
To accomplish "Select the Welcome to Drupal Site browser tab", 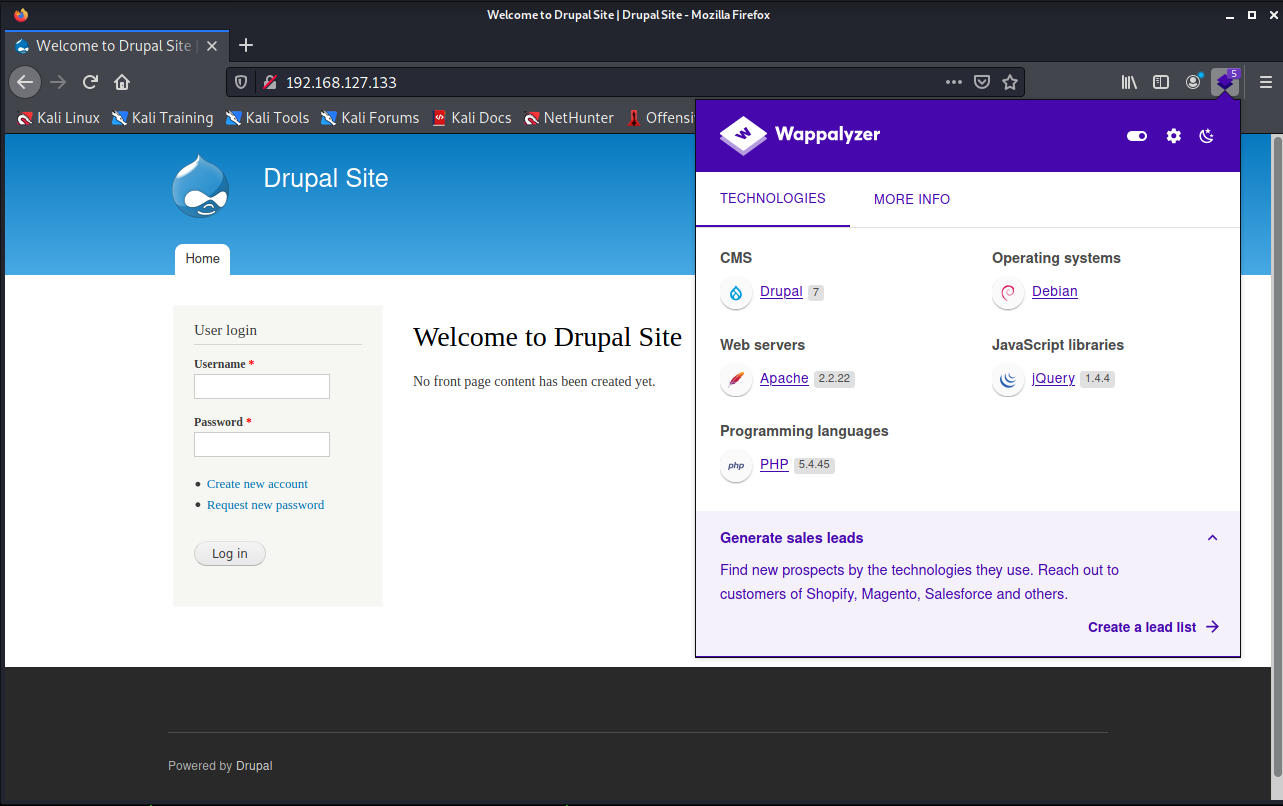I will [116, 46].
